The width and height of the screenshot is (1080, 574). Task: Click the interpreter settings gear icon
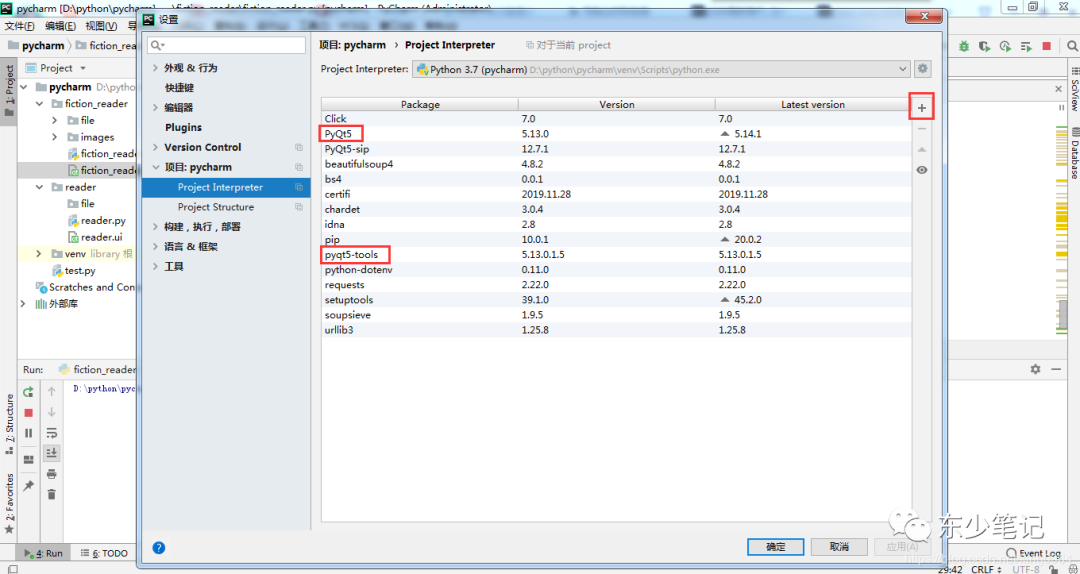[922, 69]
